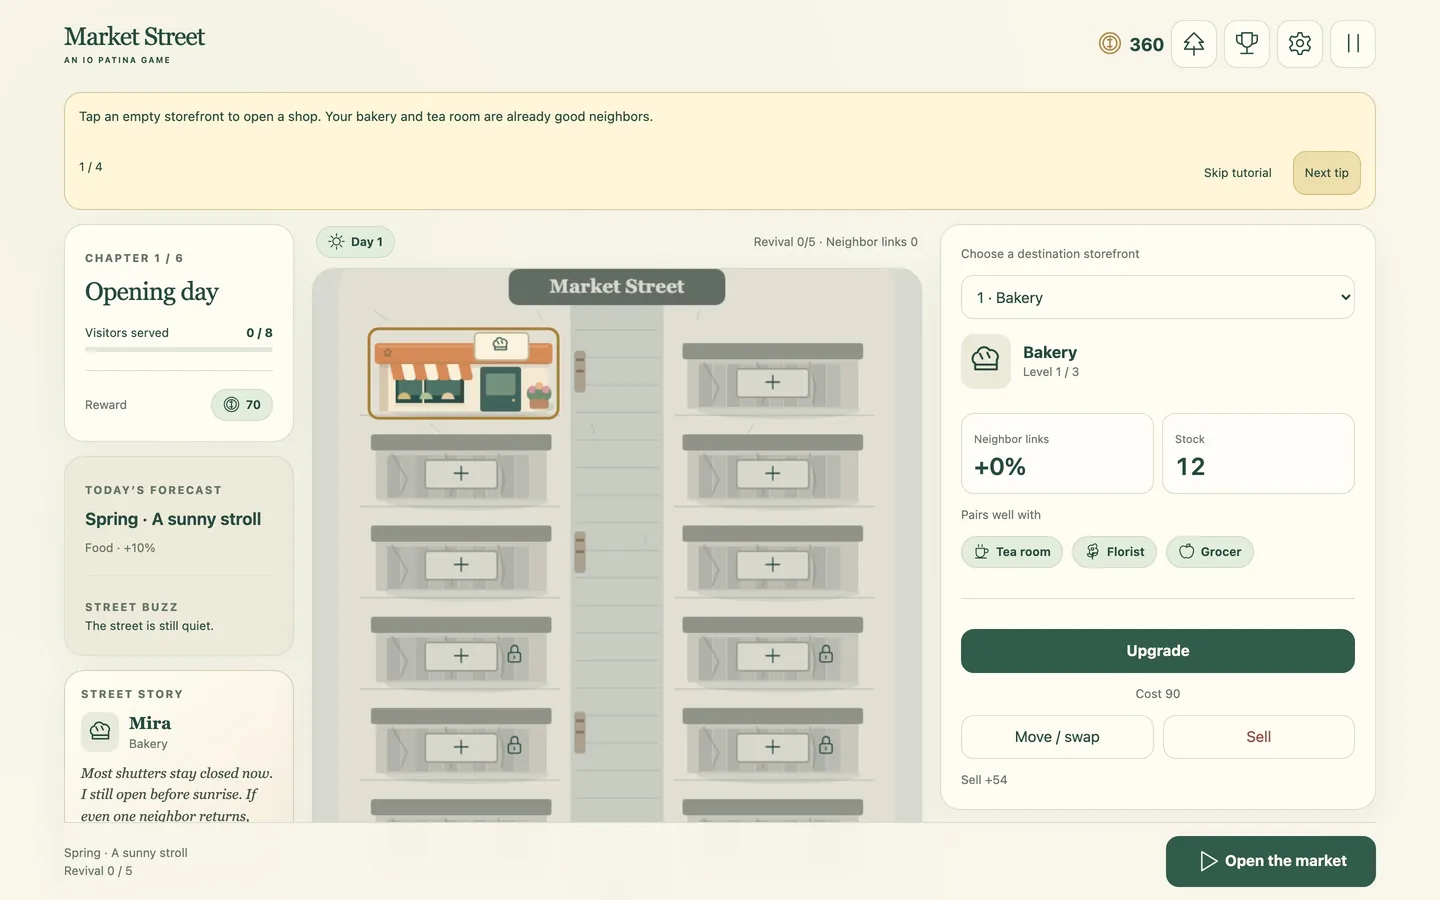Click the Market Street game logo

(x=134, y=44)
